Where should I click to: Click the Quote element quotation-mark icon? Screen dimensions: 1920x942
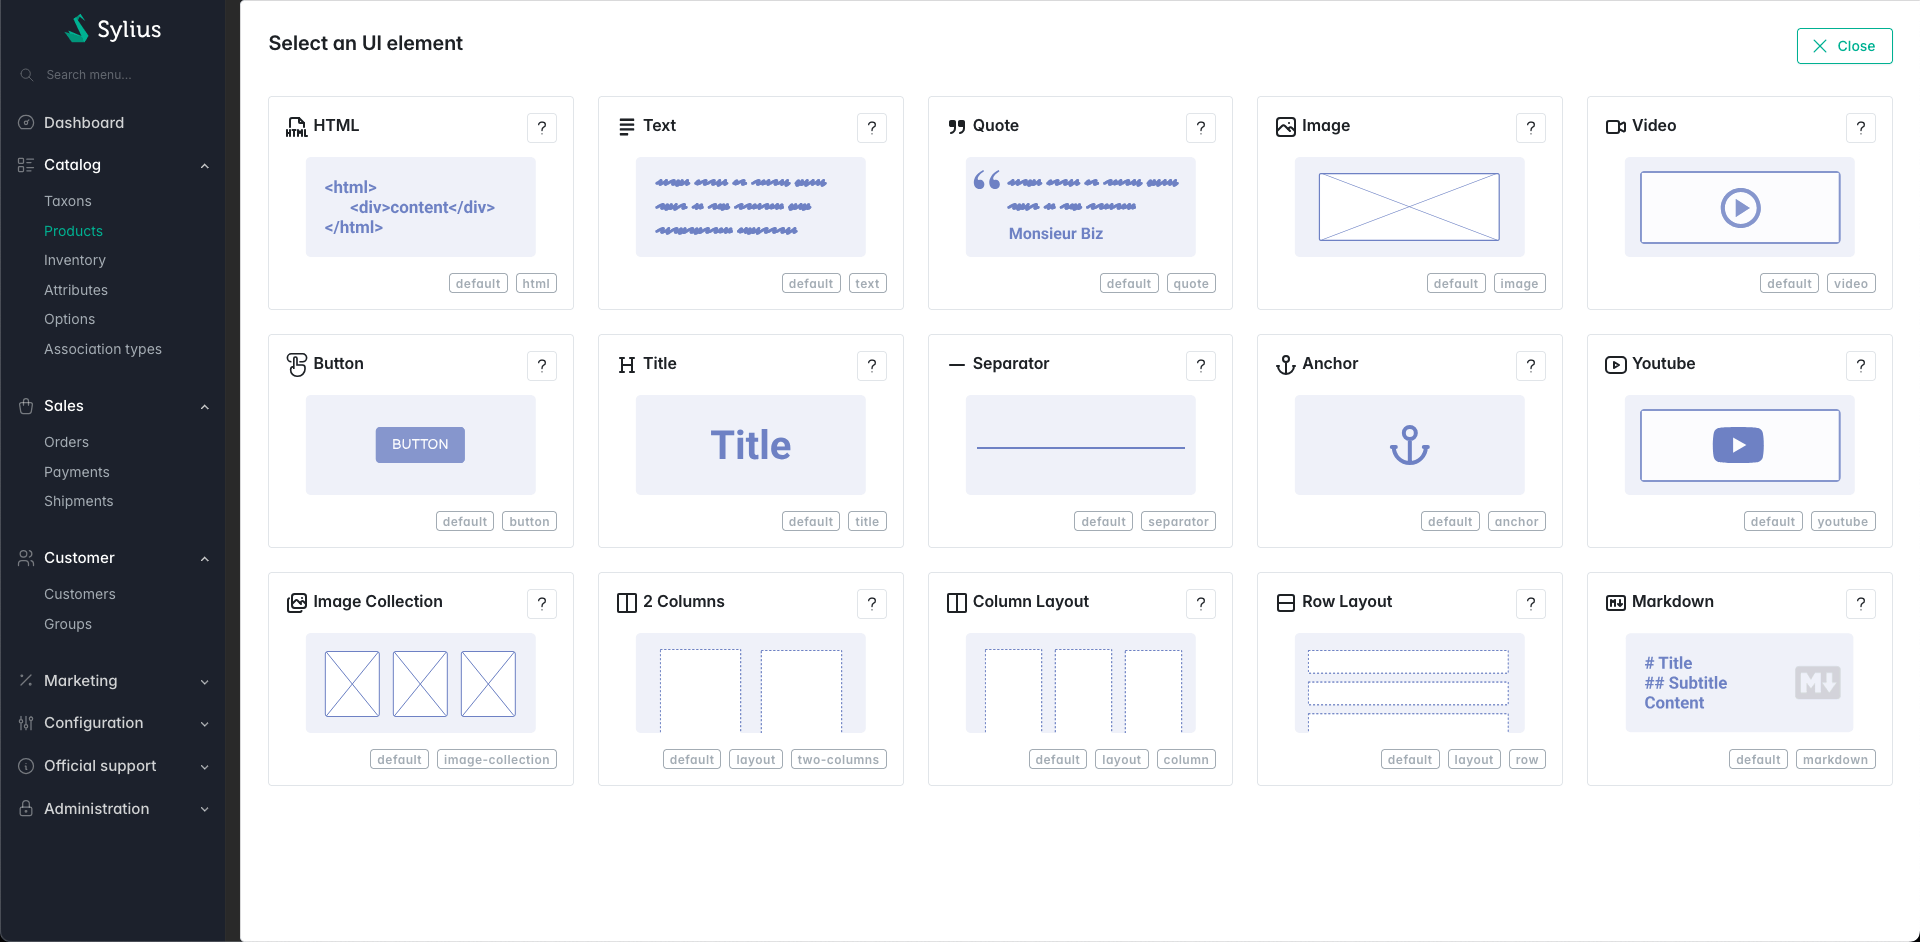click(956, 127)
